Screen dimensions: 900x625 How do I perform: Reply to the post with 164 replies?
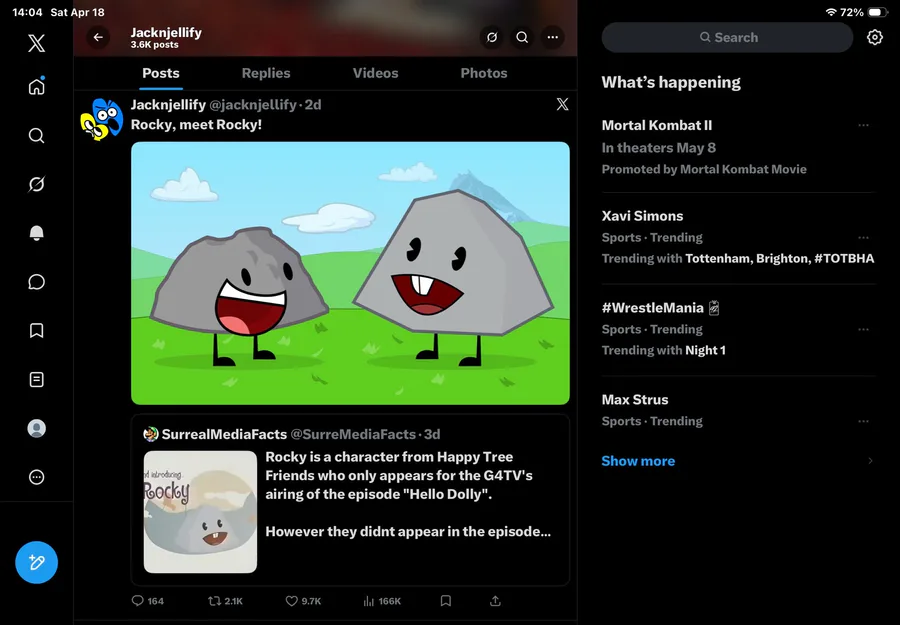(148, 601)
